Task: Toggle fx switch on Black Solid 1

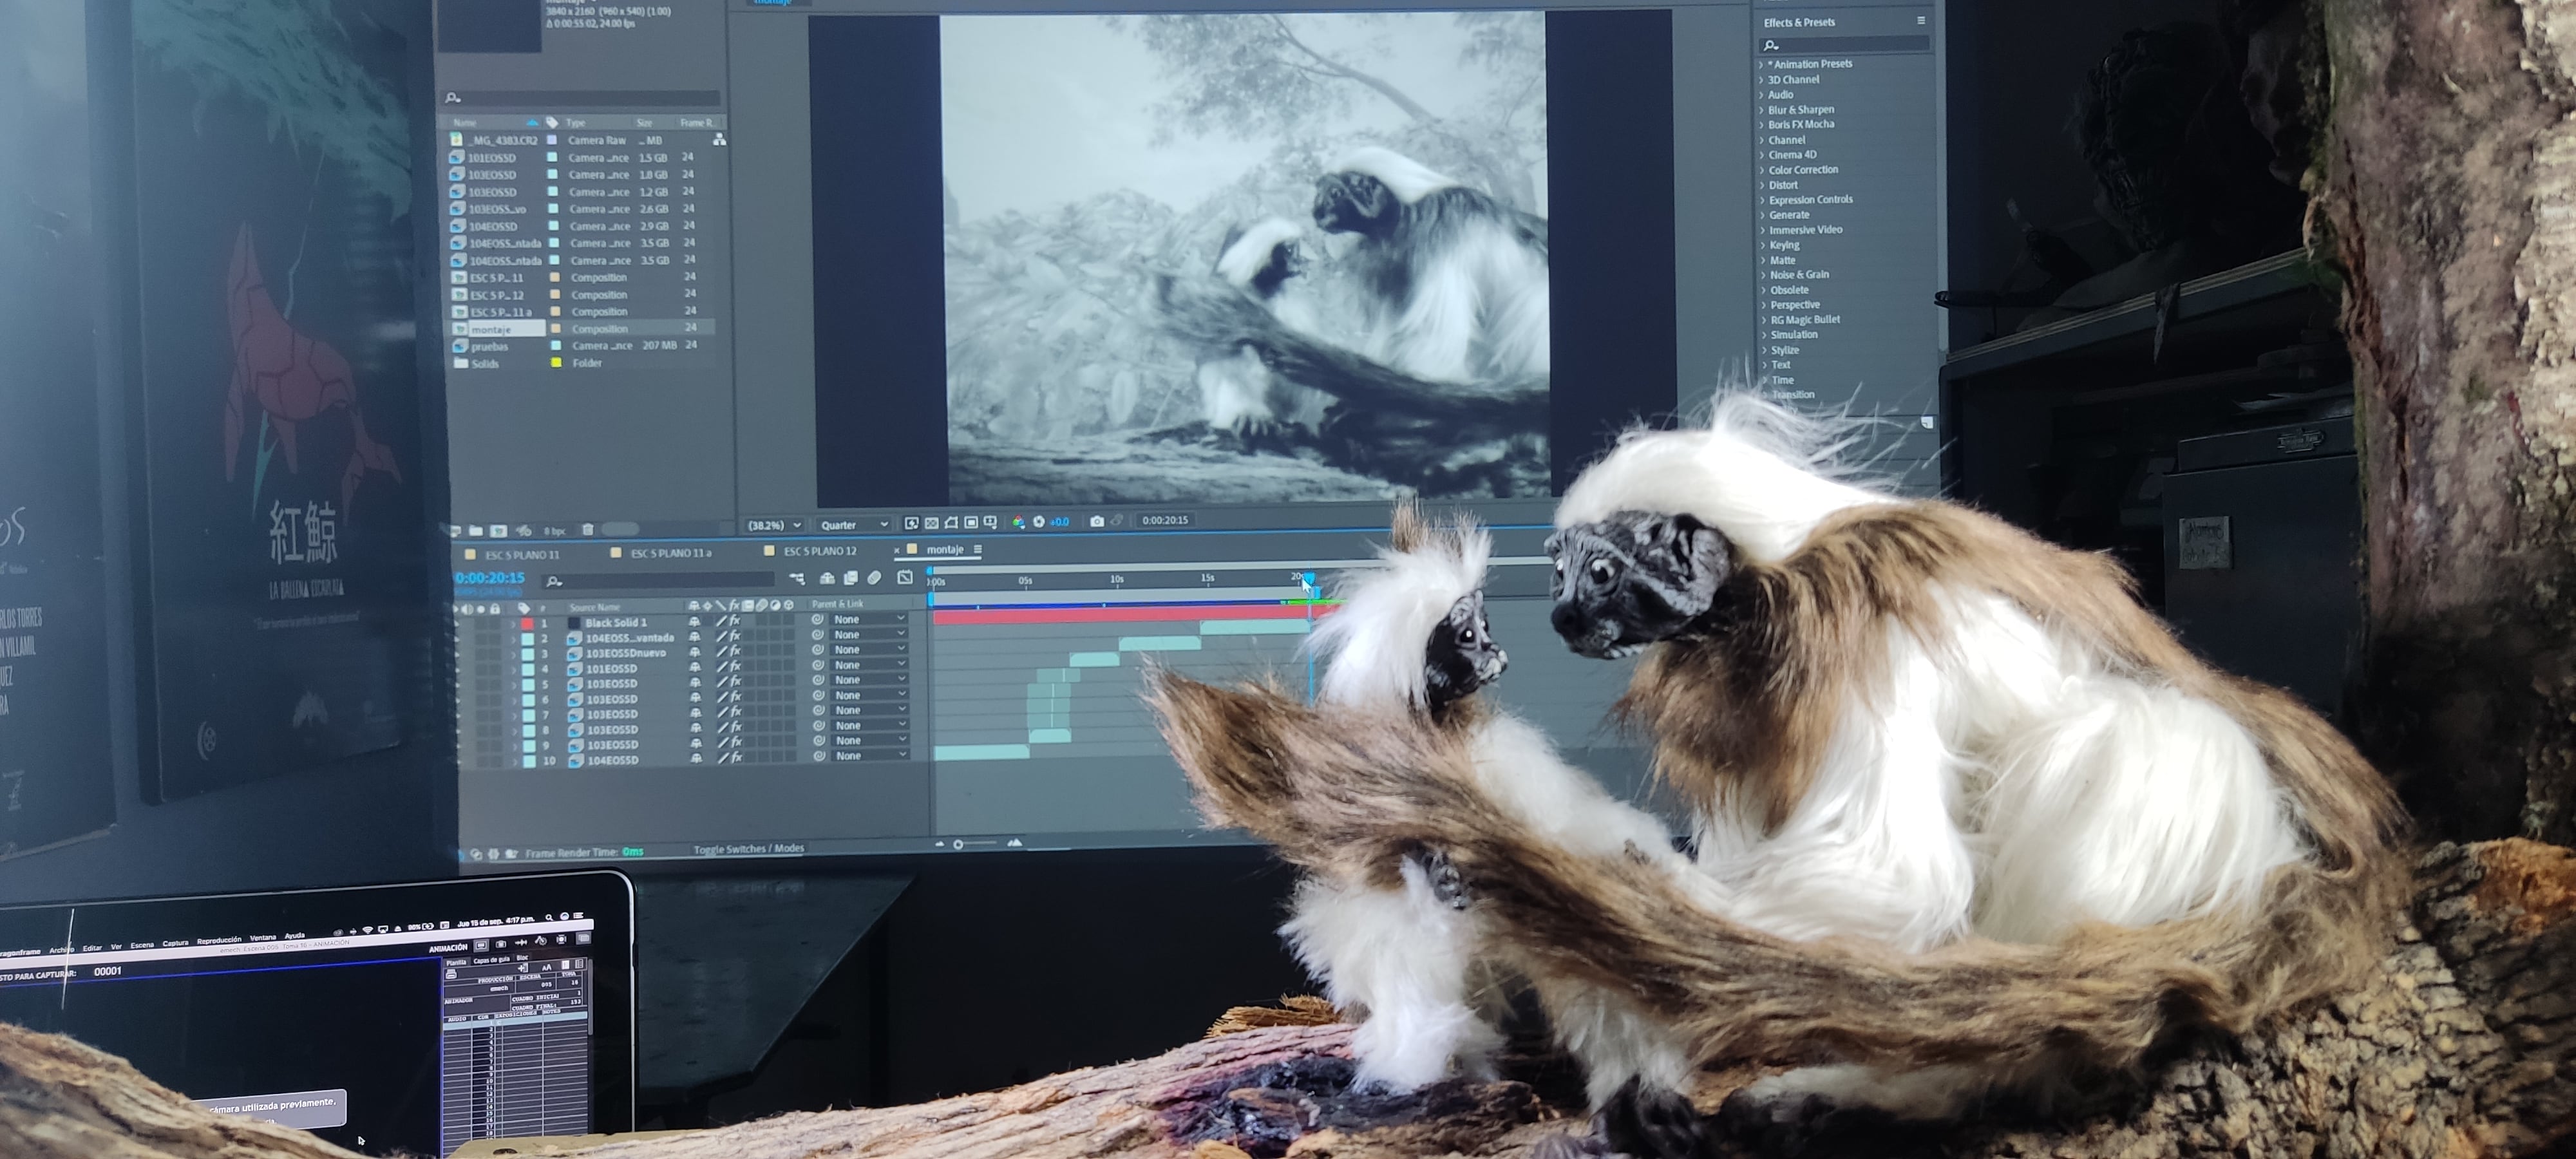Action: tap(735, 621)
